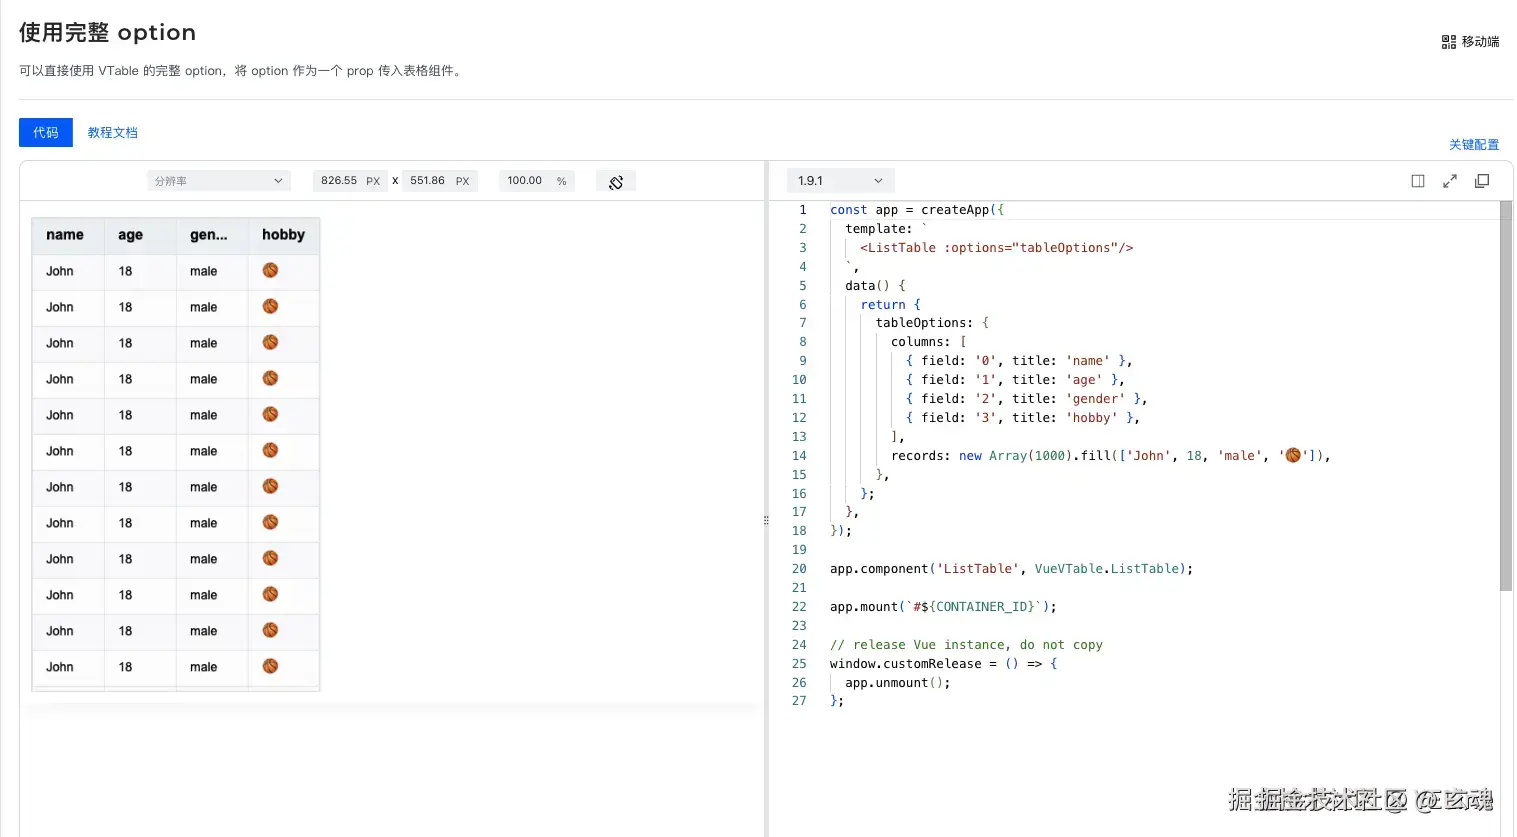Viewport: 1517px width, 837px height.
Task: Open the 分辨率 resolution dropdown
Action: pyautogui.click(x=219, y=181)
